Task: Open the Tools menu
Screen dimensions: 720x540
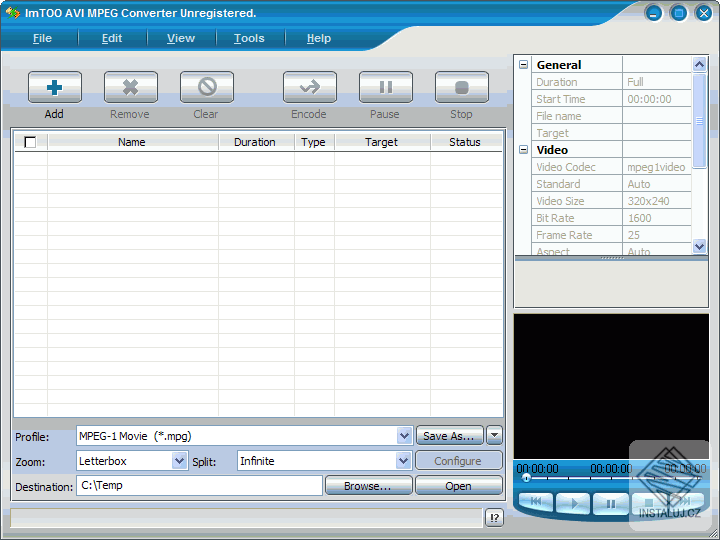Action: coord(249,38)
